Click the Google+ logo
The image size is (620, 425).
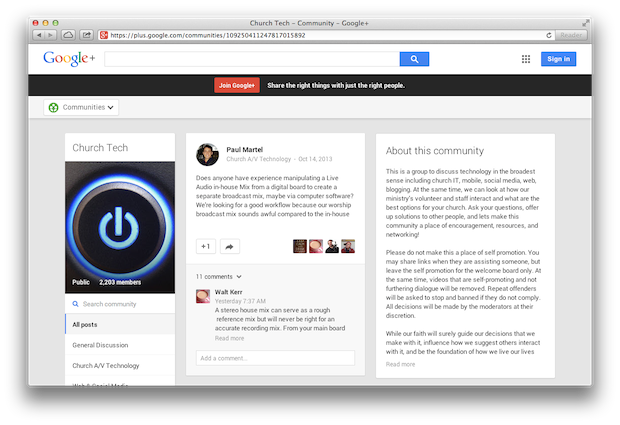point(69,59)
